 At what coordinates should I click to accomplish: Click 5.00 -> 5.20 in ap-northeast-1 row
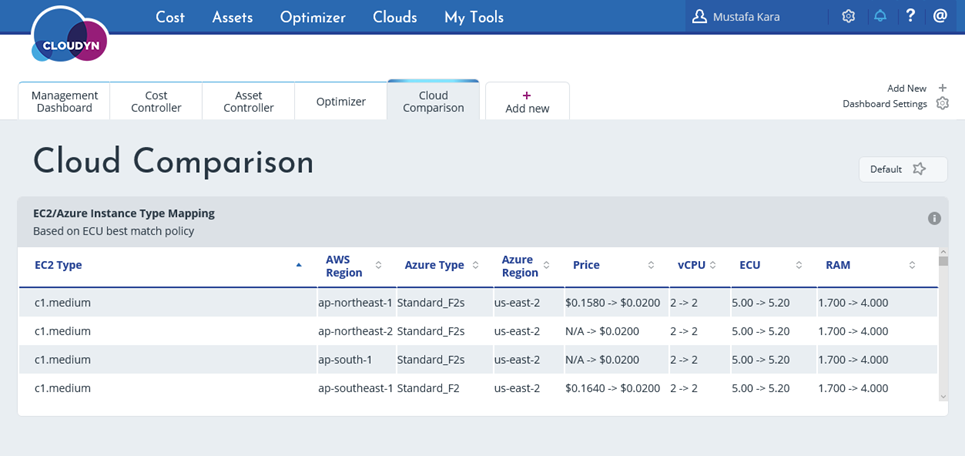[761, 303]
